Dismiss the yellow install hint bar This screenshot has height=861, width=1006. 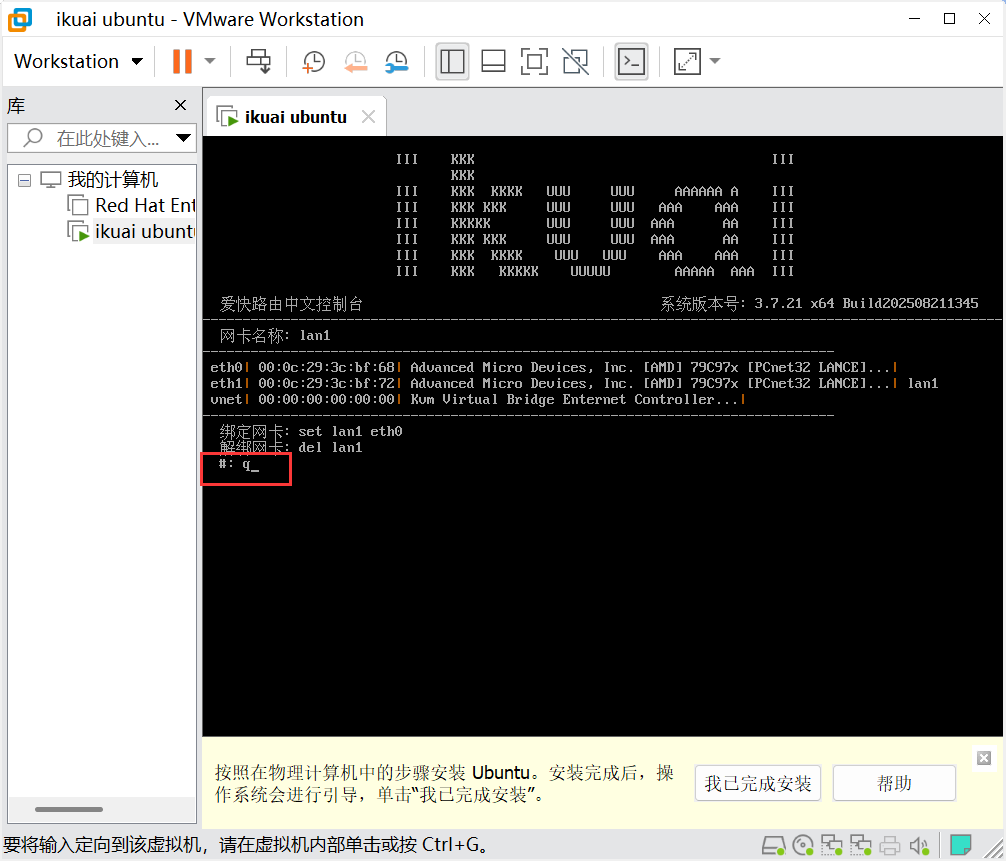tap(984, 758)
